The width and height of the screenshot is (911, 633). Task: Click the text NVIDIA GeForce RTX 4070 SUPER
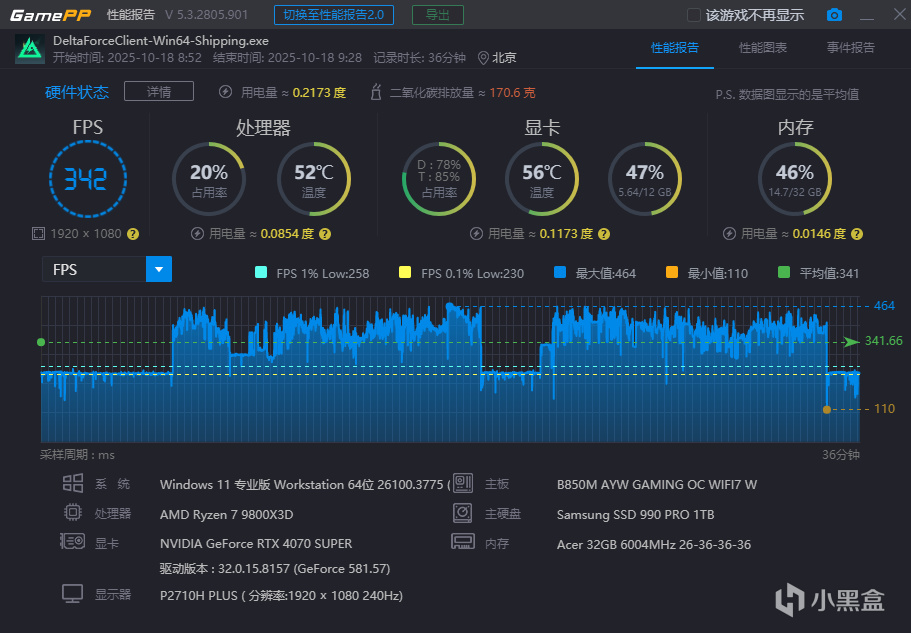click(256, 544)
